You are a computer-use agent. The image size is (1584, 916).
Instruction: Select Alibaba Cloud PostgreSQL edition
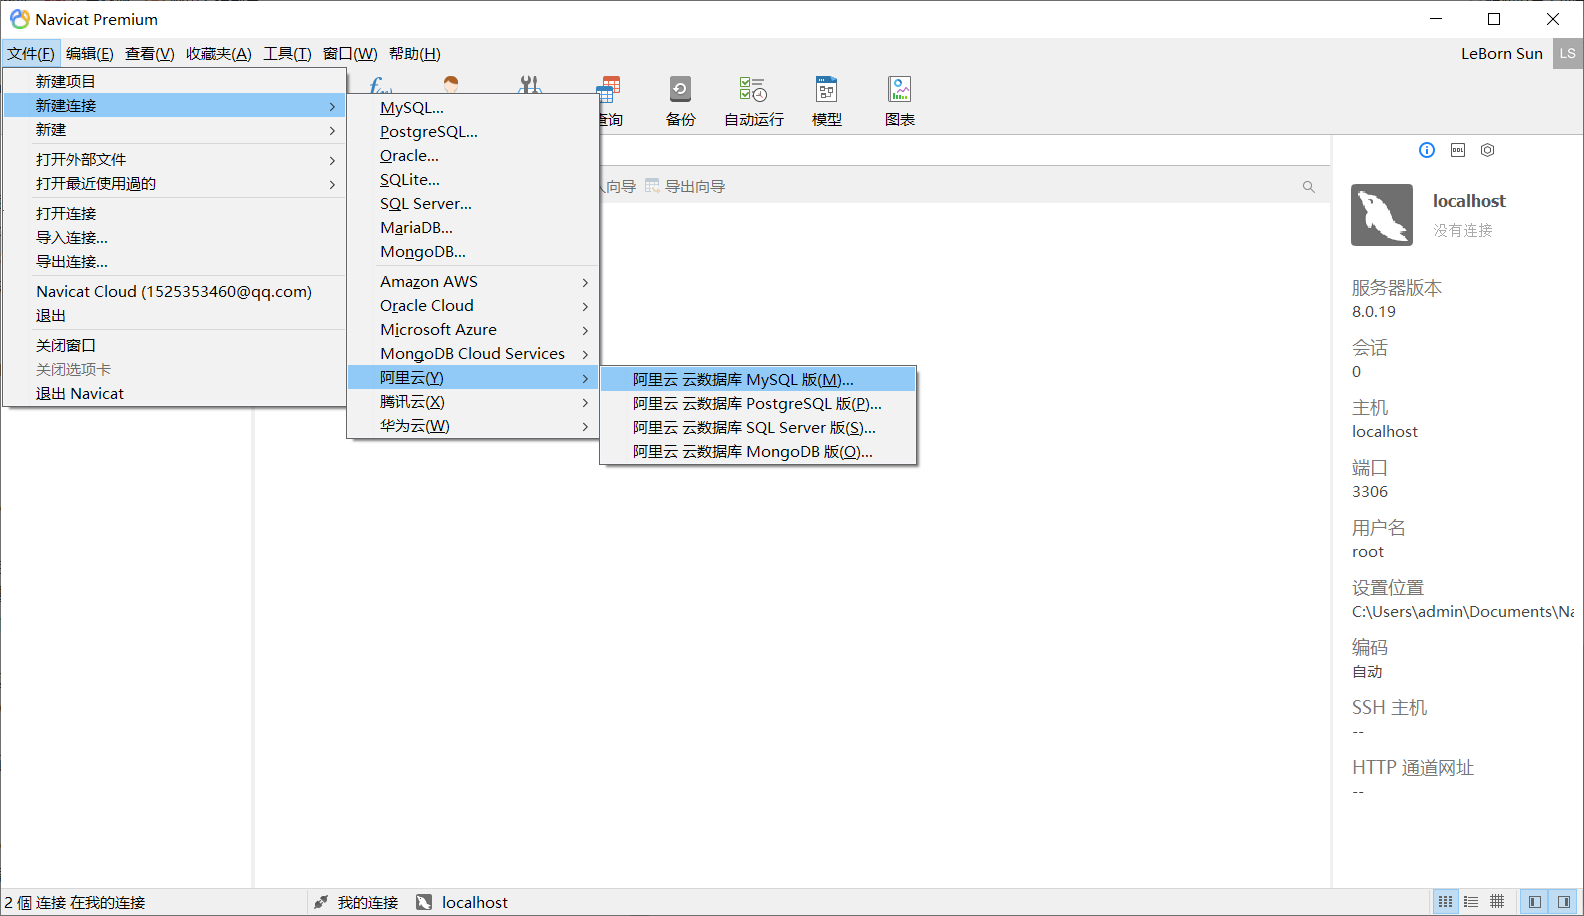coord(758,404)
